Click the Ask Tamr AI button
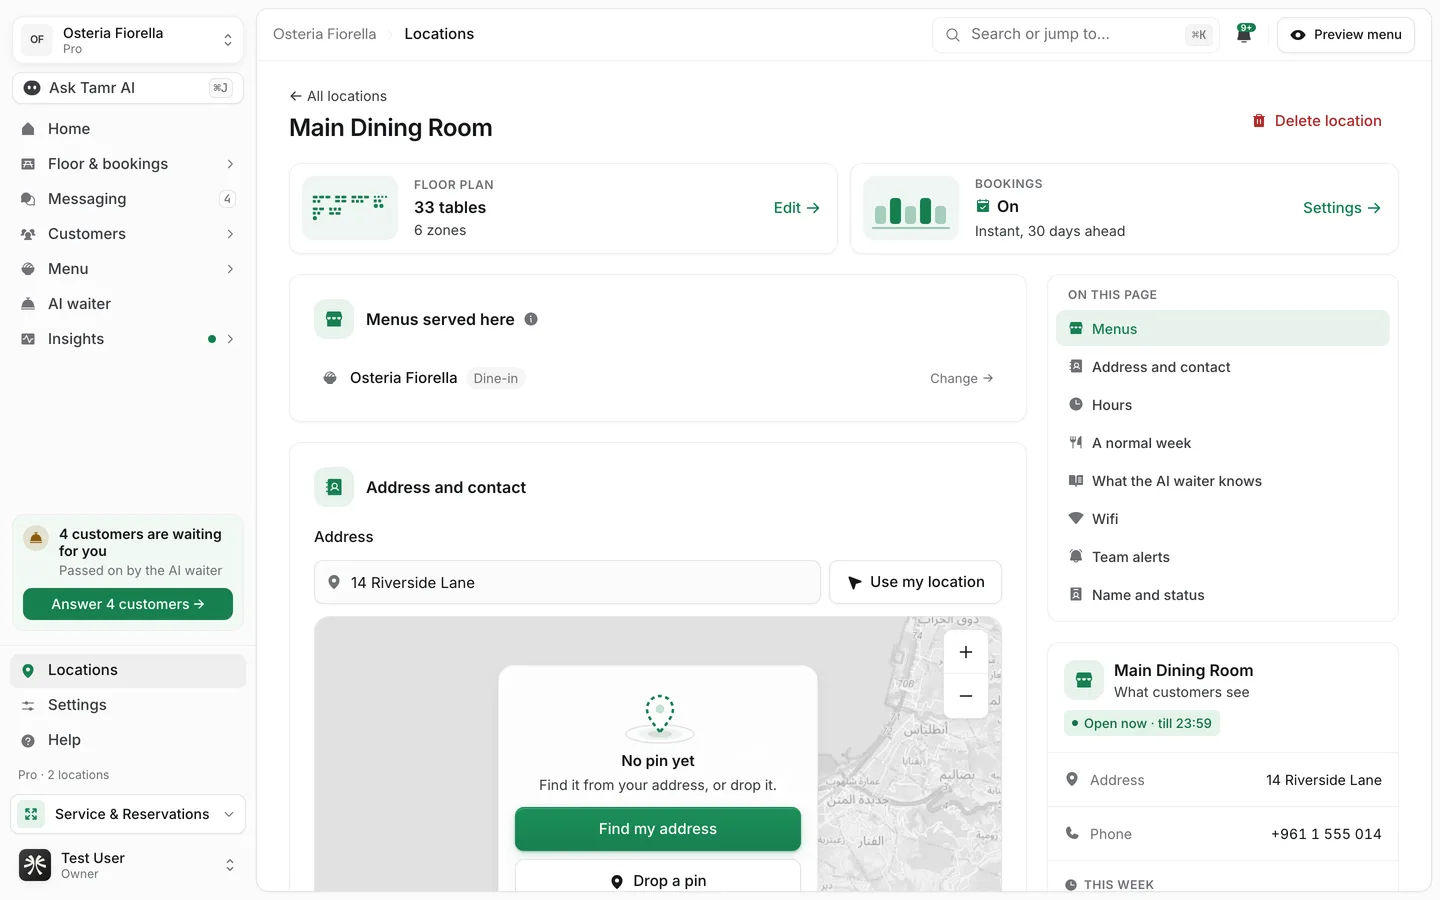Viewport: 1440px width, 900px height. click(128, 88)
